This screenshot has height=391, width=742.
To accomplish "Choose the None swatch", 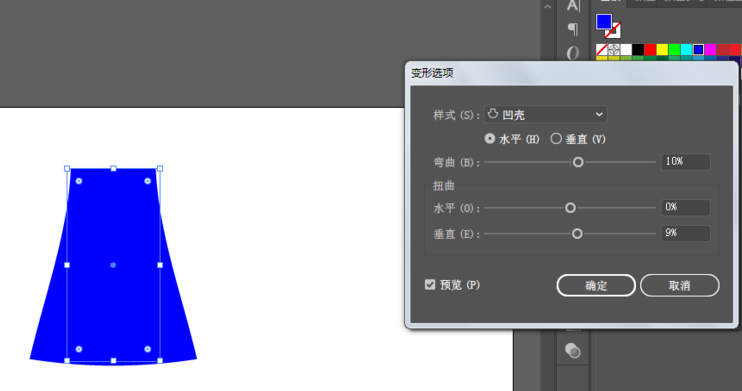I will (x=601, y=49).
